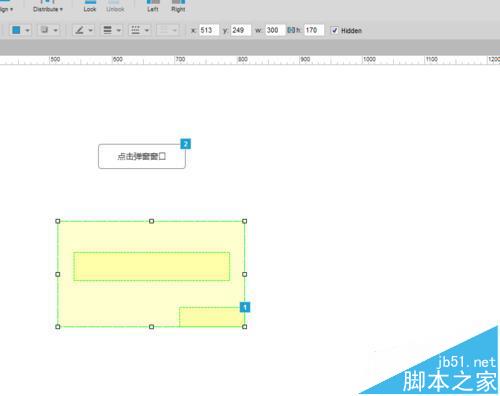Toggle the keep aspect ratio lock

[291, 30]
